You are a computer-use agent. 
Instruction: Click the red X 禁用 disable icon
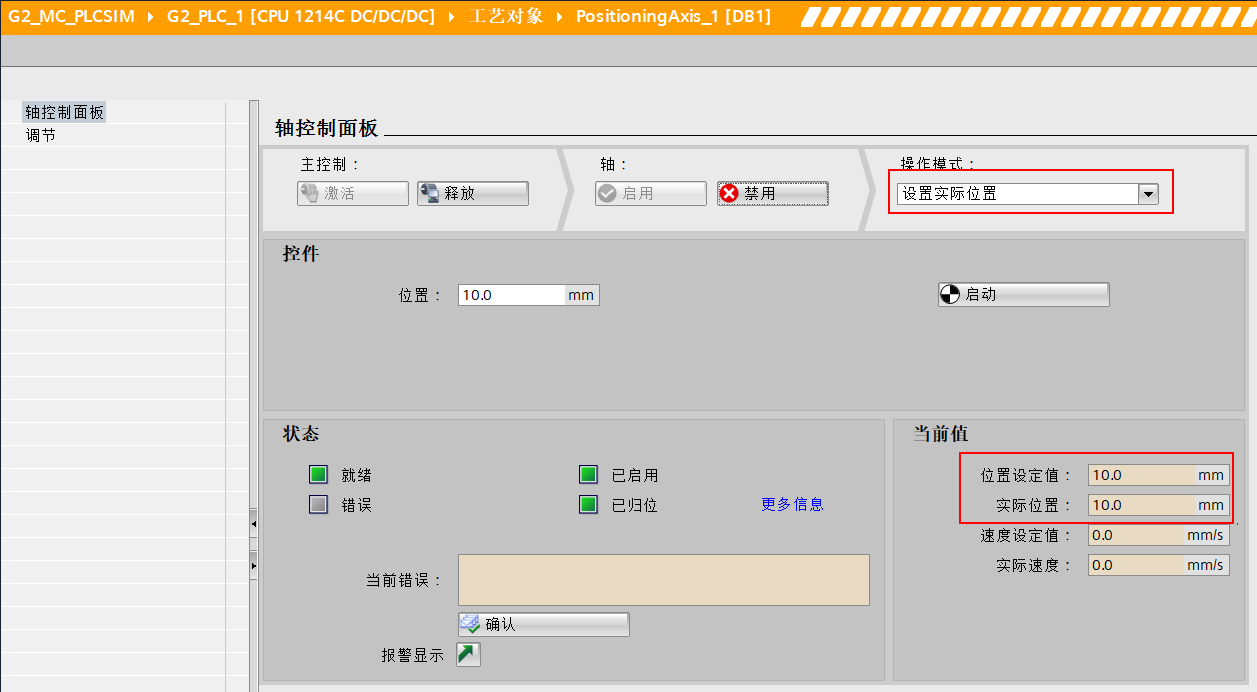pos(729,192)
